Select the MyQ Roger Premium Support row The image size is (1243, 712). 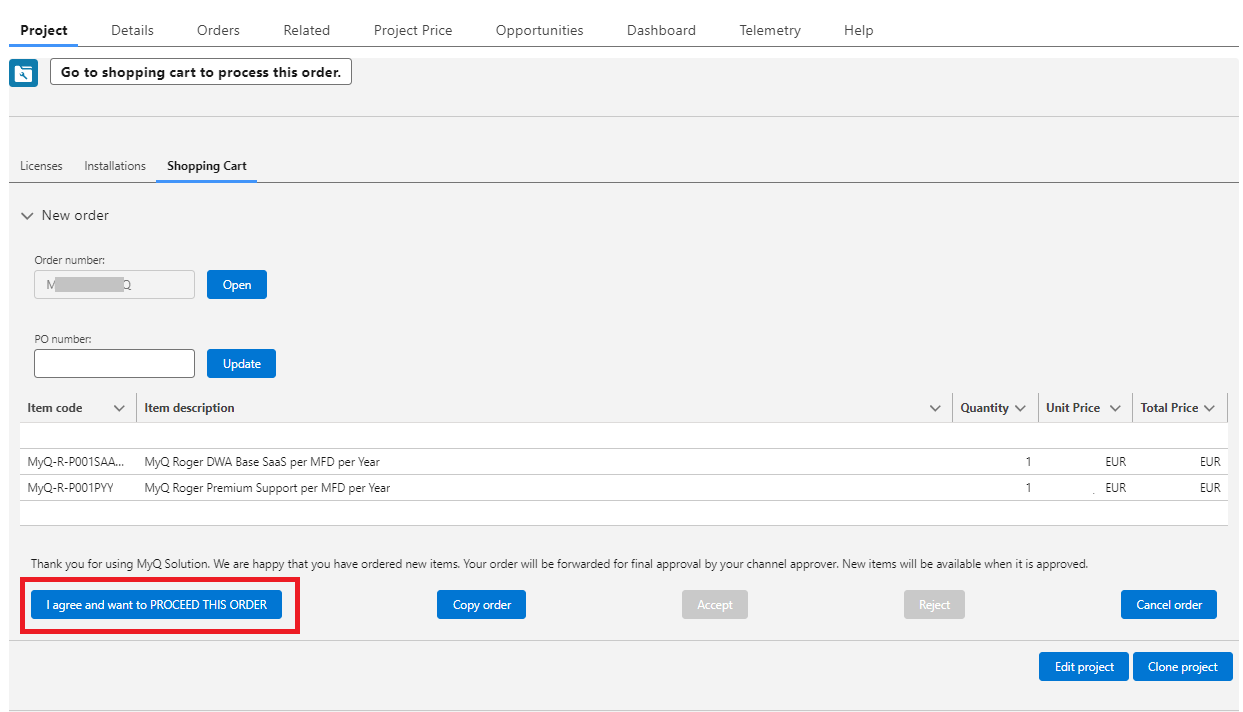coord(267,488)
